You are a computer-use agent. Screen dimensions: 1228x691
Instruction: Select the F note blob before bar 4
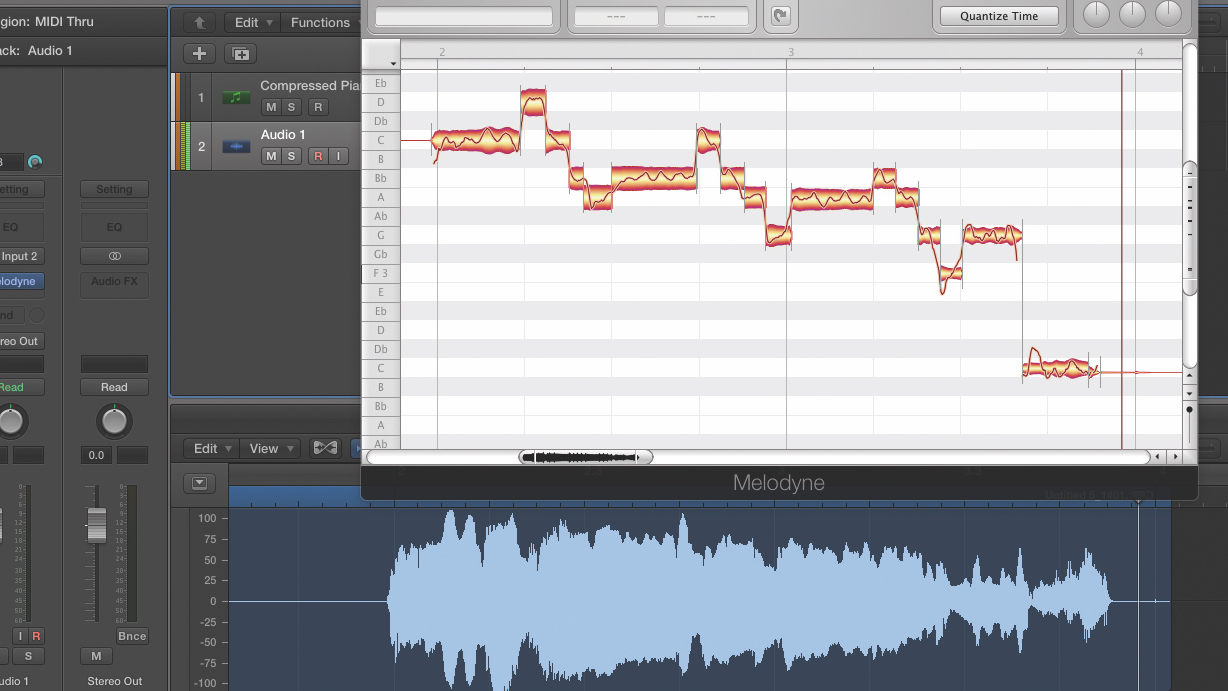coord(950,273)
